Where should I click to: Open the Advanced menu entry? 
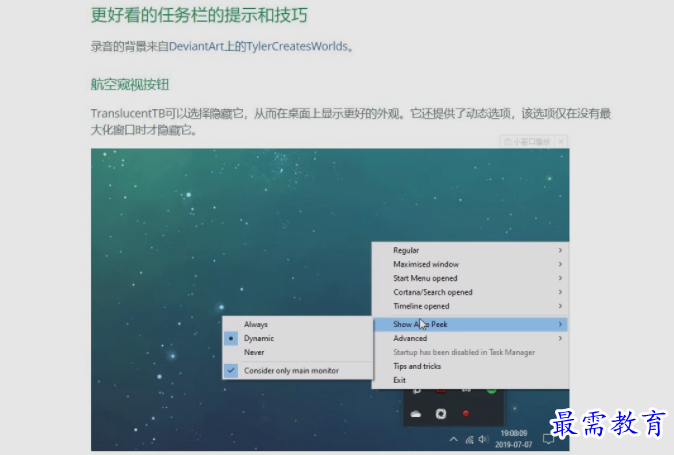470,338
